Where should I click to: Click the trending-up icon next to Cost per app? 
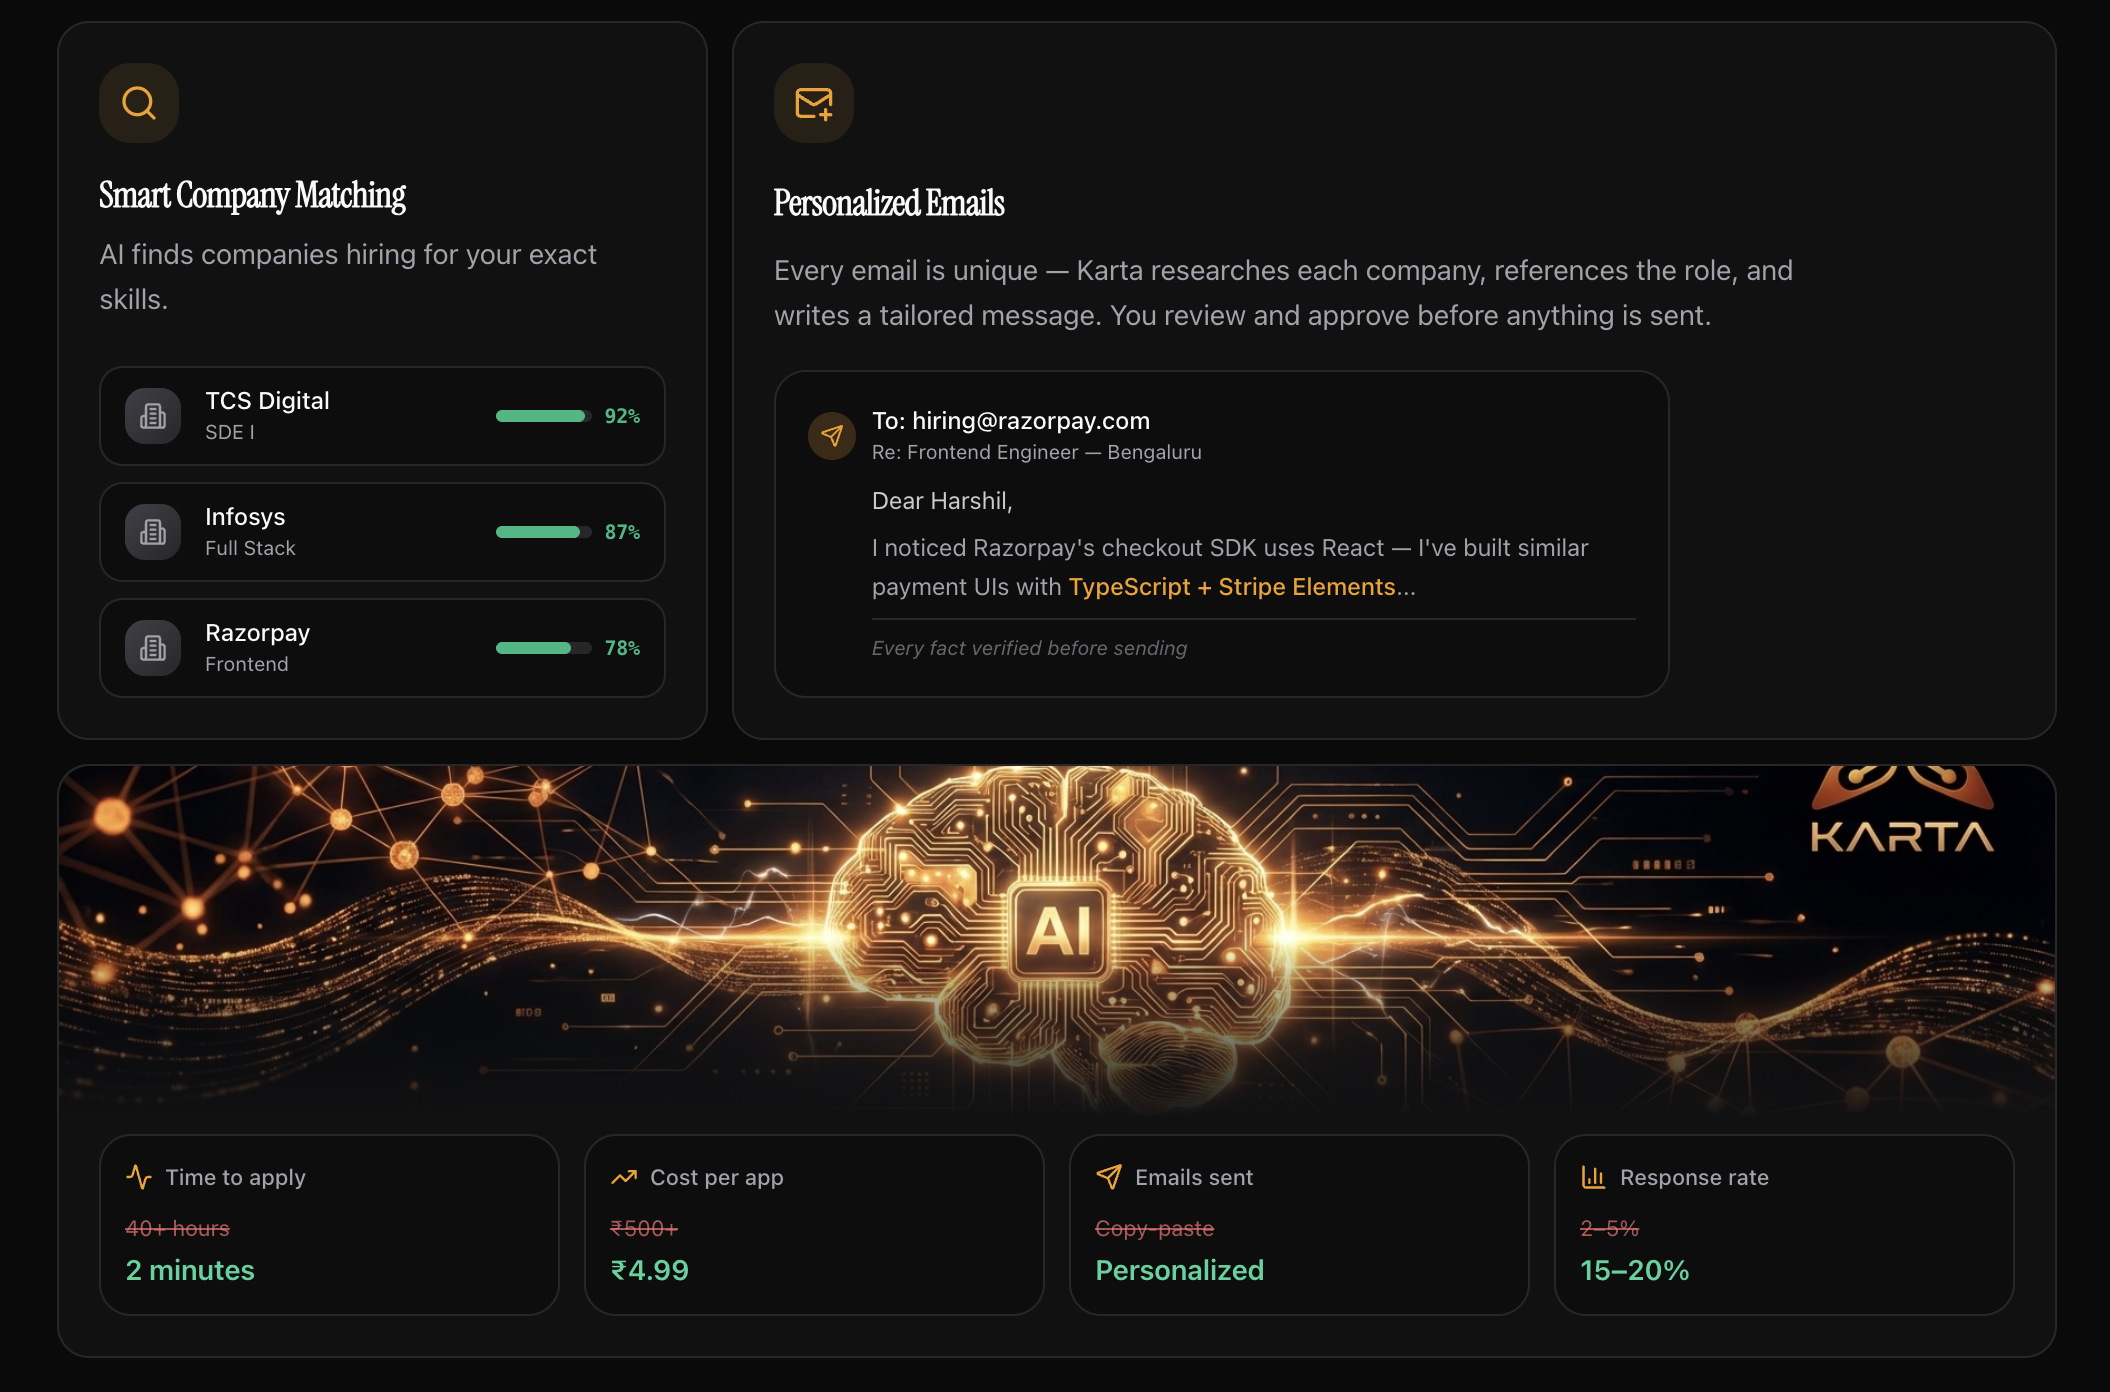point(624,1177)
